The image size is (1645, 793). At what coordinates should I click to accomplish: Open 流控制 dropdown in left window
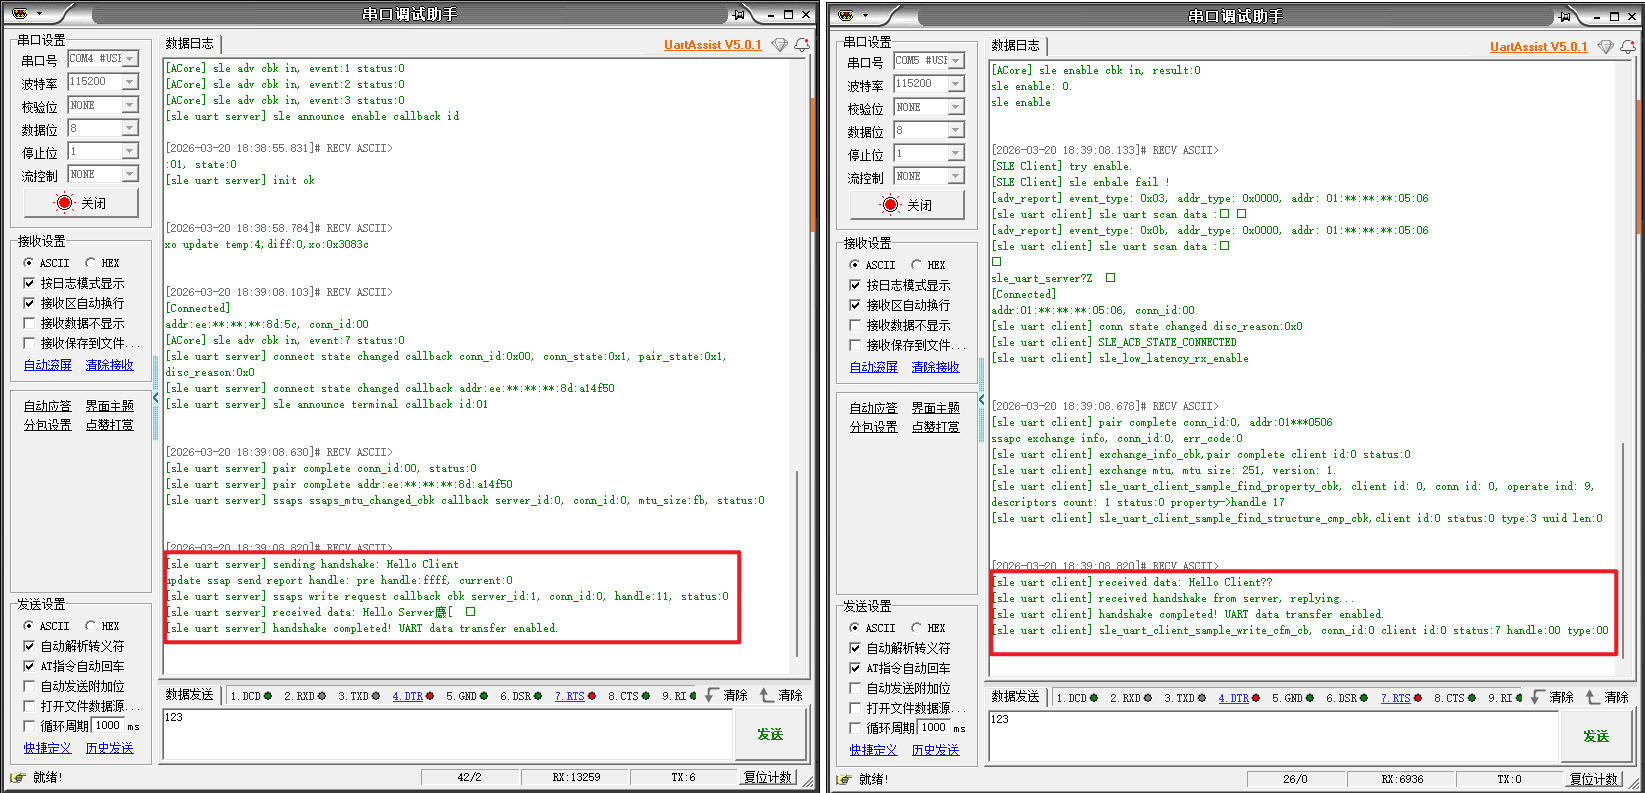click(x=130, y=174)
